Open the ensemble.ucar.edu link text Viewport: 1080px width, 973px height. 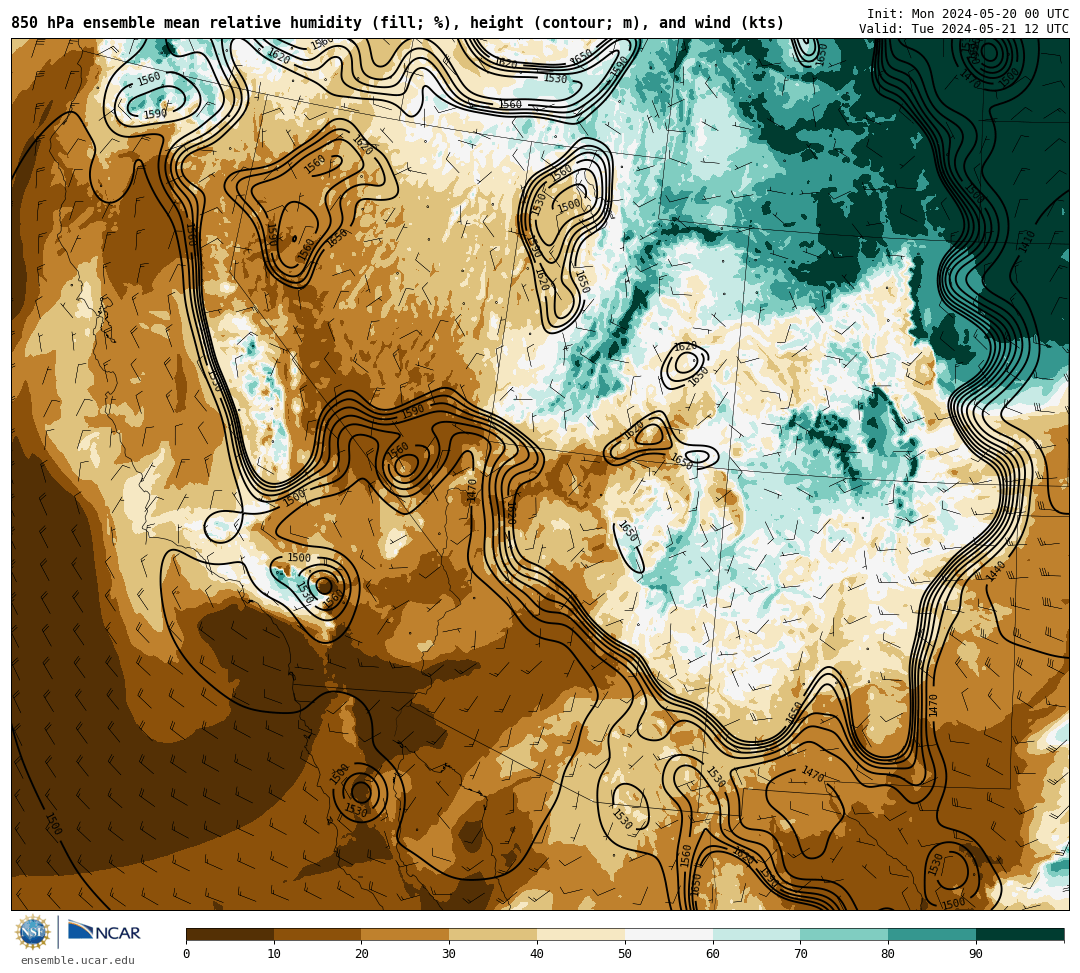click(x=78, y=960)
